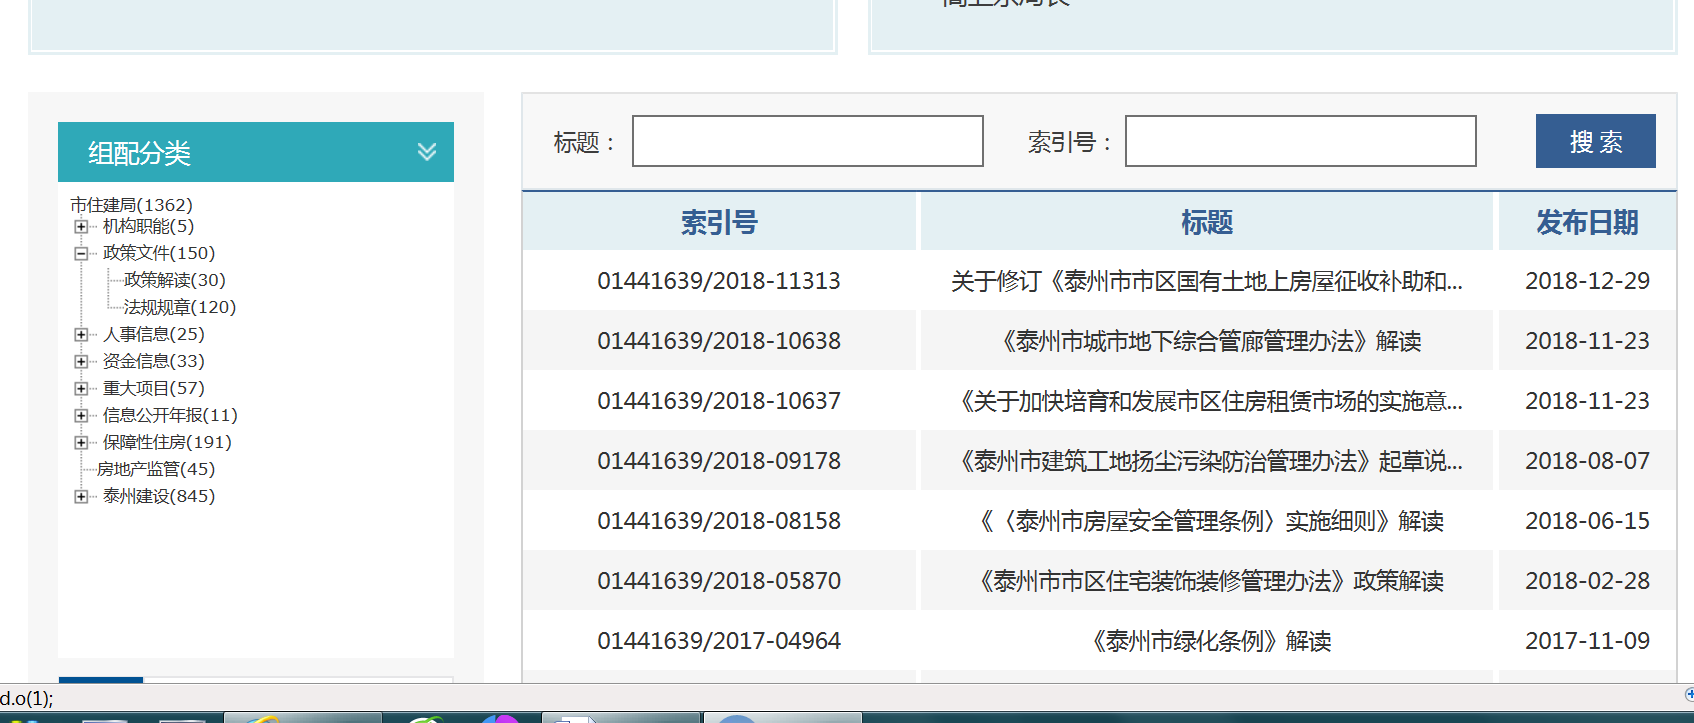Select the 法规规章(120) category

179,307
